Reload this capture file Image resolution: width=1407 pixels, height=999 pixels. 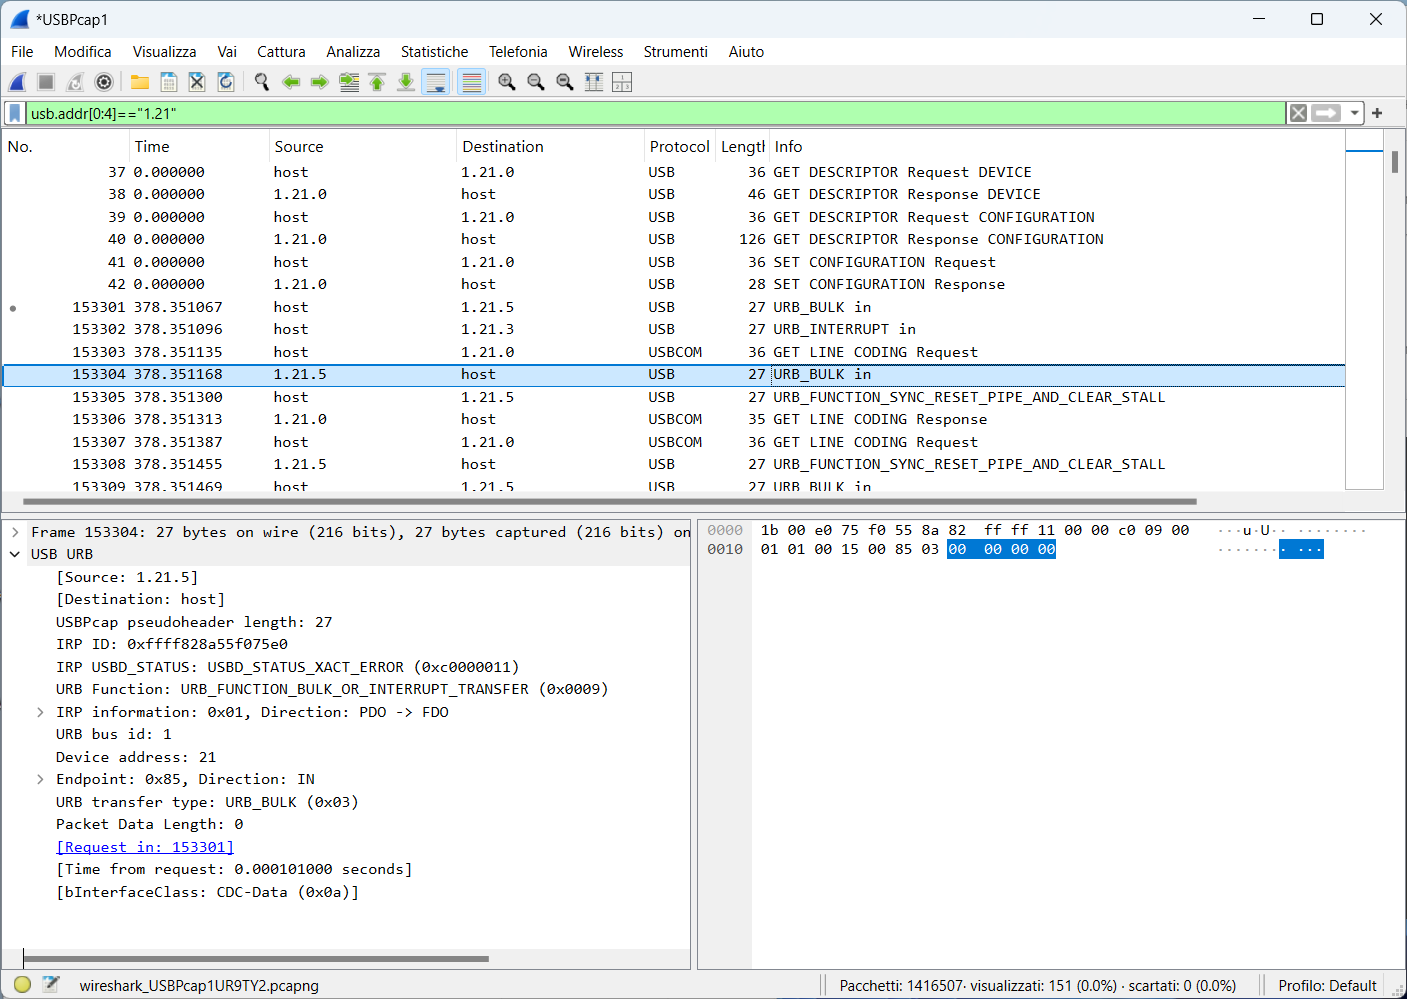[x=226, y=81]
